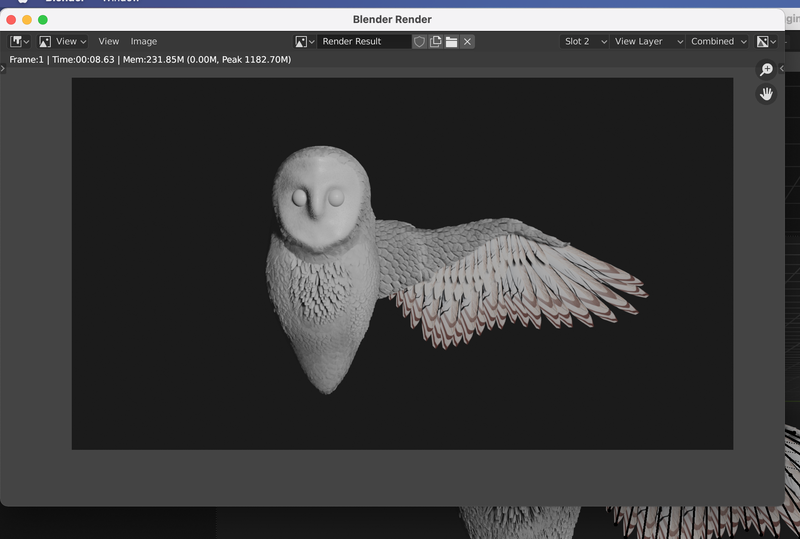Click the zoom magnifier gizmo icon
Screen dimensions: 800x539
766,69
